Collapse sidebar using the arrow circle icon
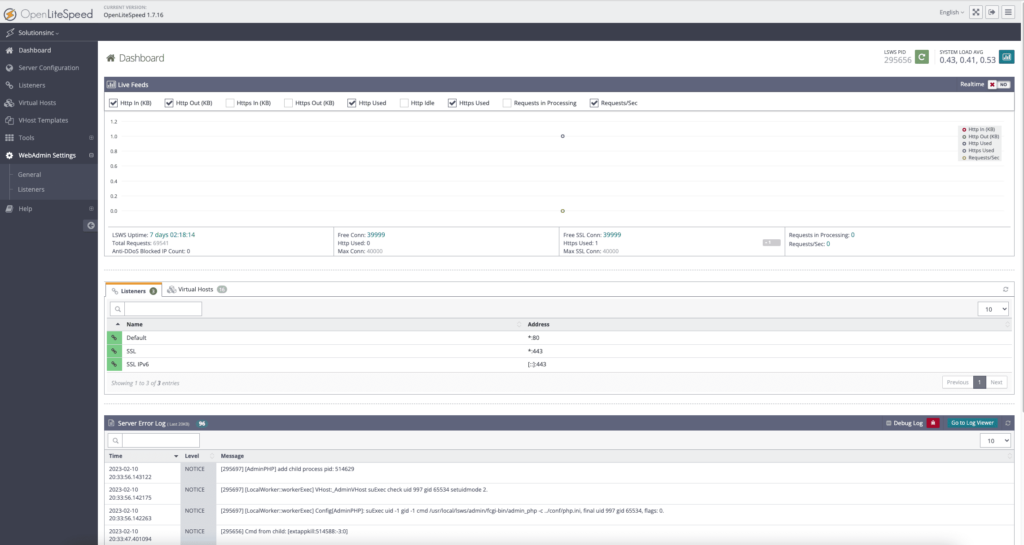 pyautogui.click(x=91, y=226)
